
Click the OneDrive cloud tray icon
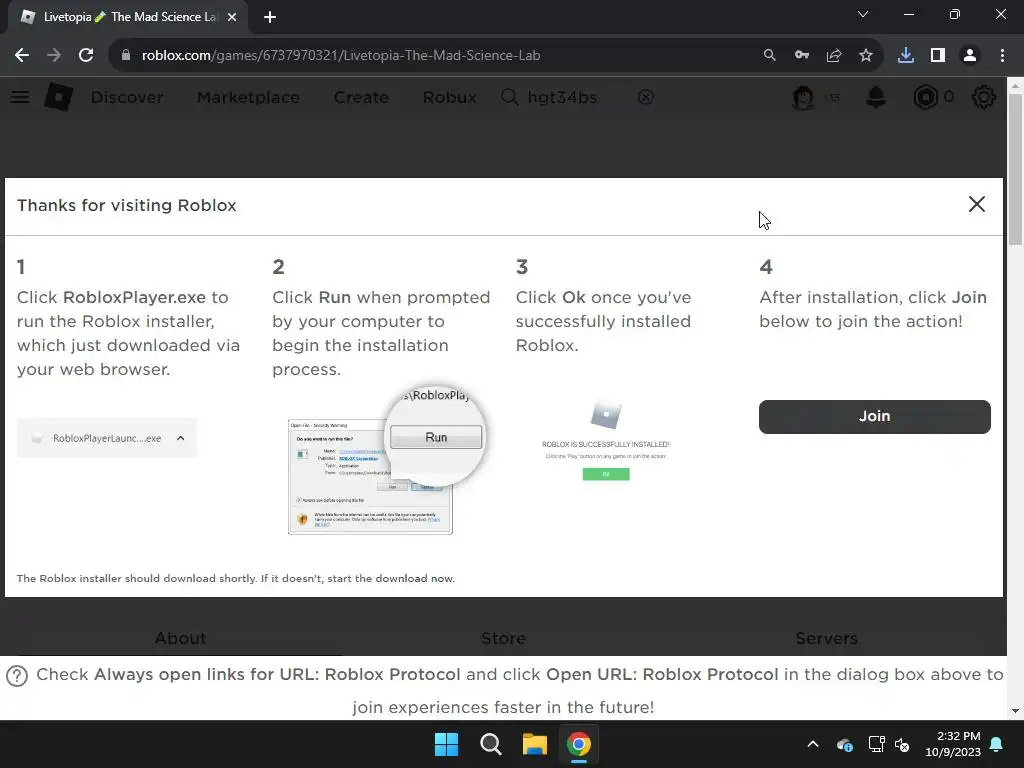844,744
